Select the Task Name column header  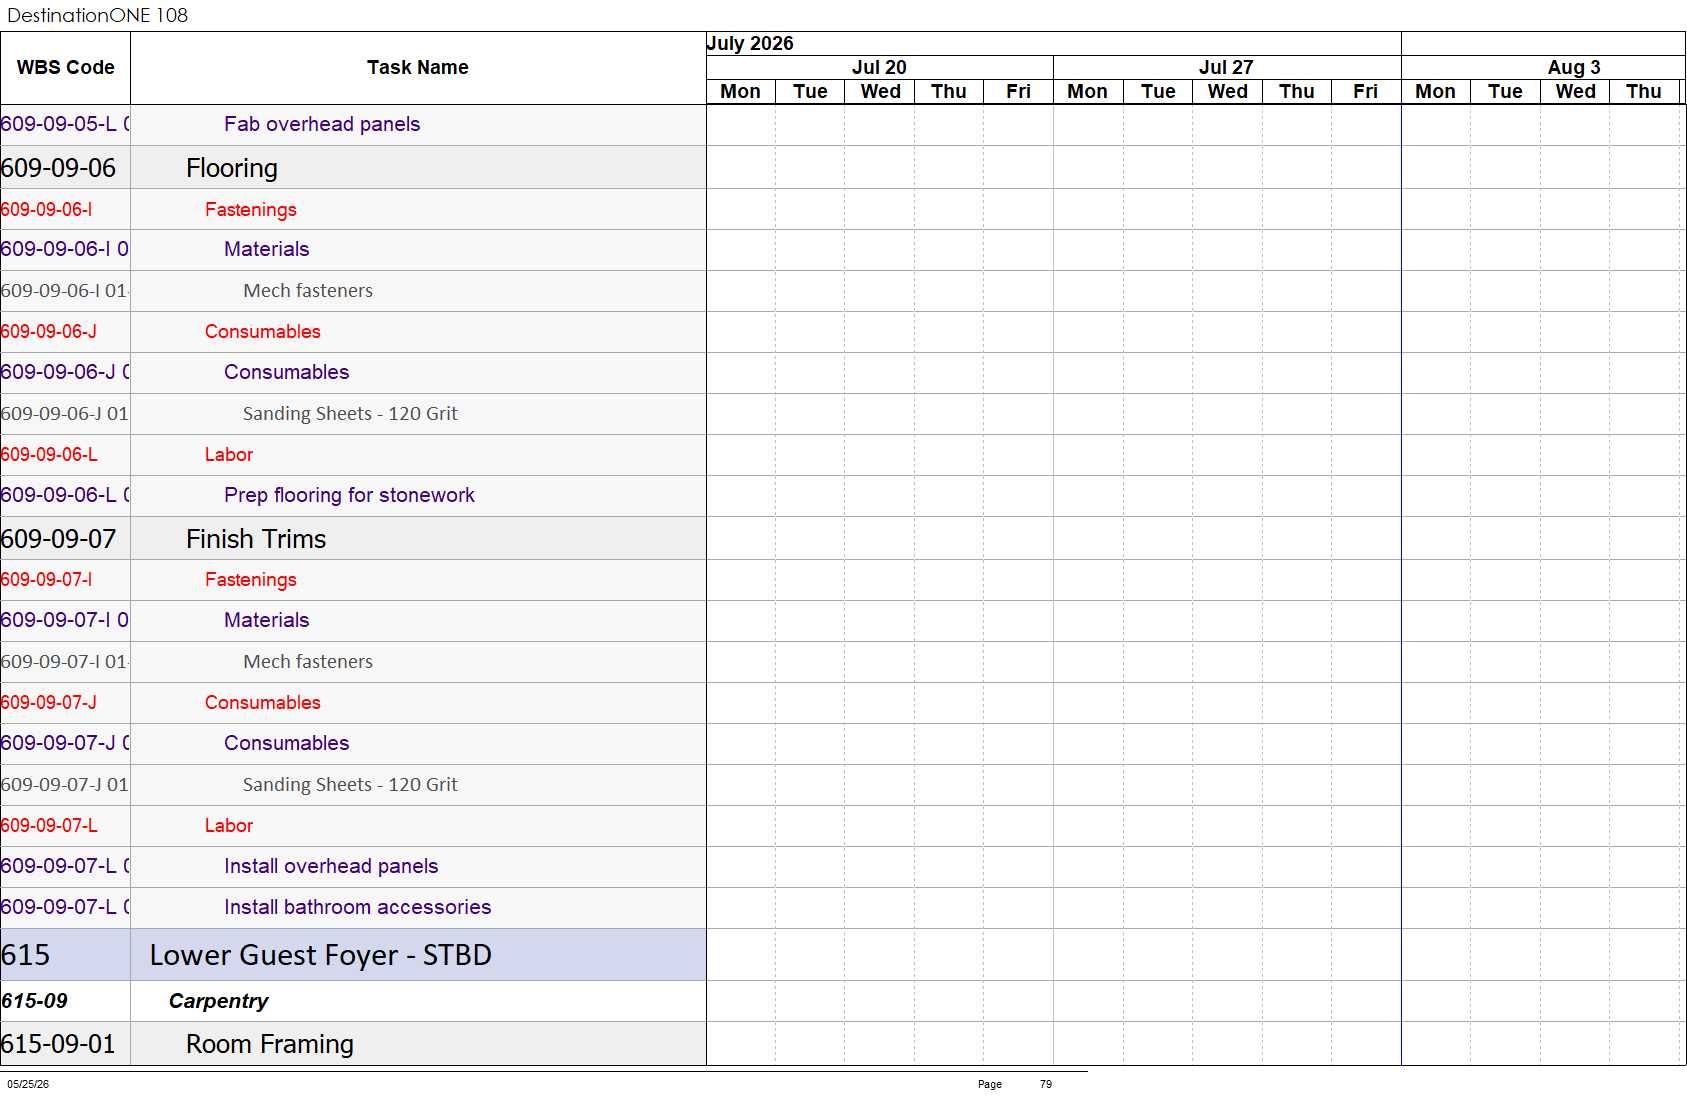[418, 68]
